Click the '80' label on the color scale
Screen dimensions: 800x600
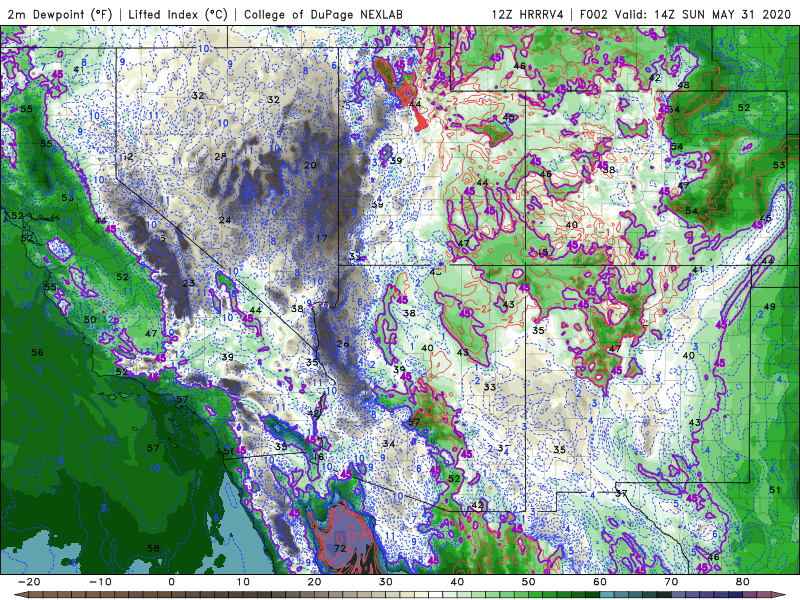coord(743,582)
